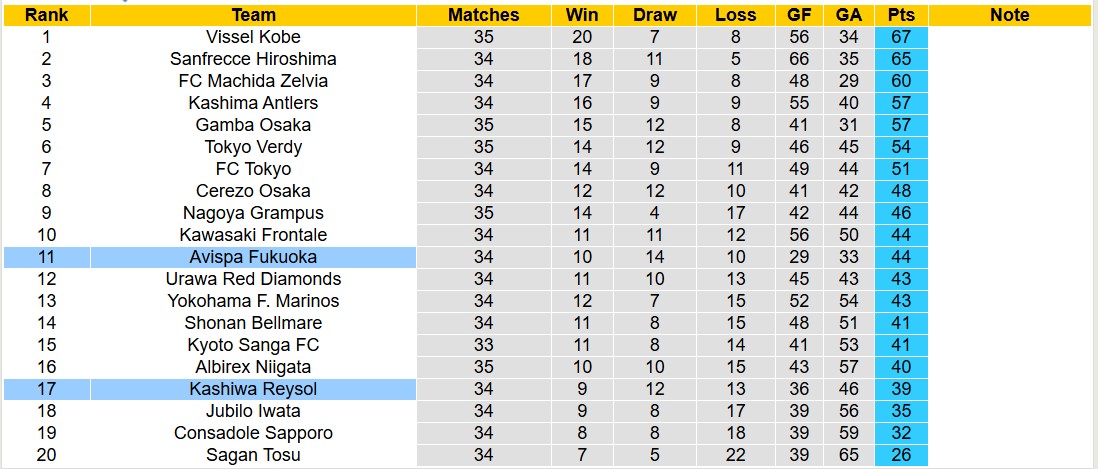Open the Sagan Tosu entry
This screenshot has height=469, width=1098.
(x=253, y=455)
